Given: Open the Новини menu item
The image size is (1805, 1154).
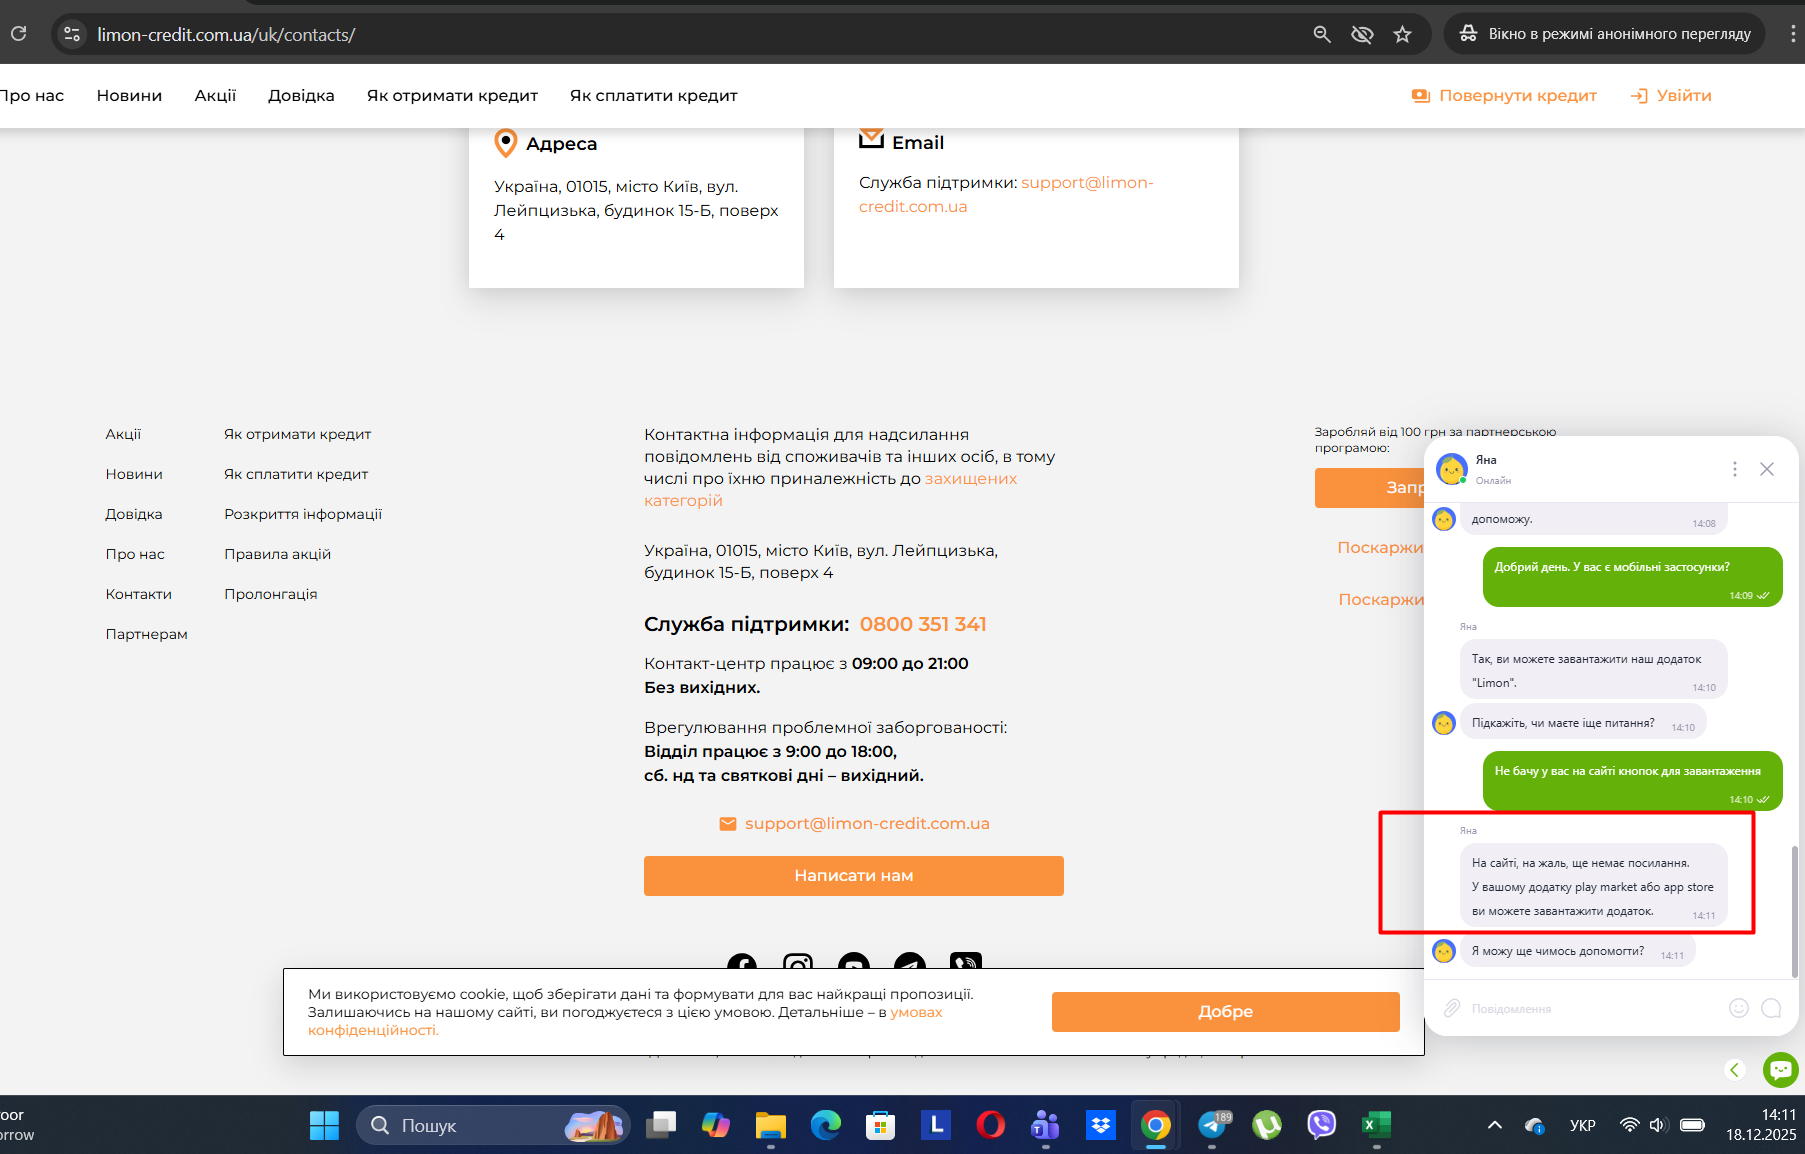Looking at the screenshot, I should tap(129, 96).
